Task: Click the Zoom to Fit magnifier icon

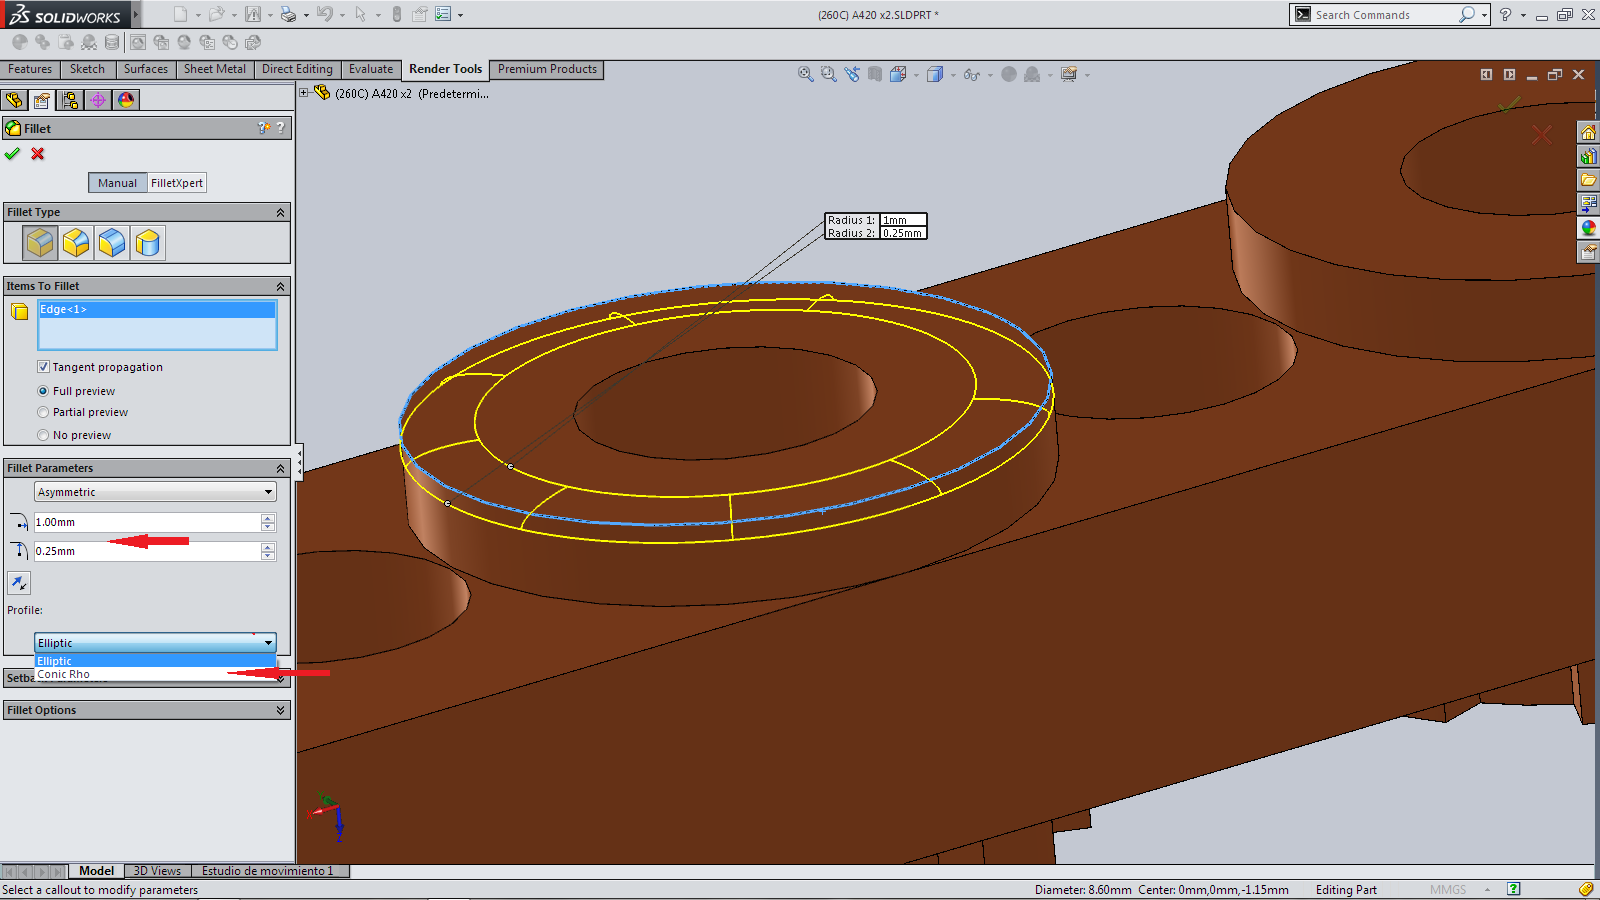Action: click(805, 74)
